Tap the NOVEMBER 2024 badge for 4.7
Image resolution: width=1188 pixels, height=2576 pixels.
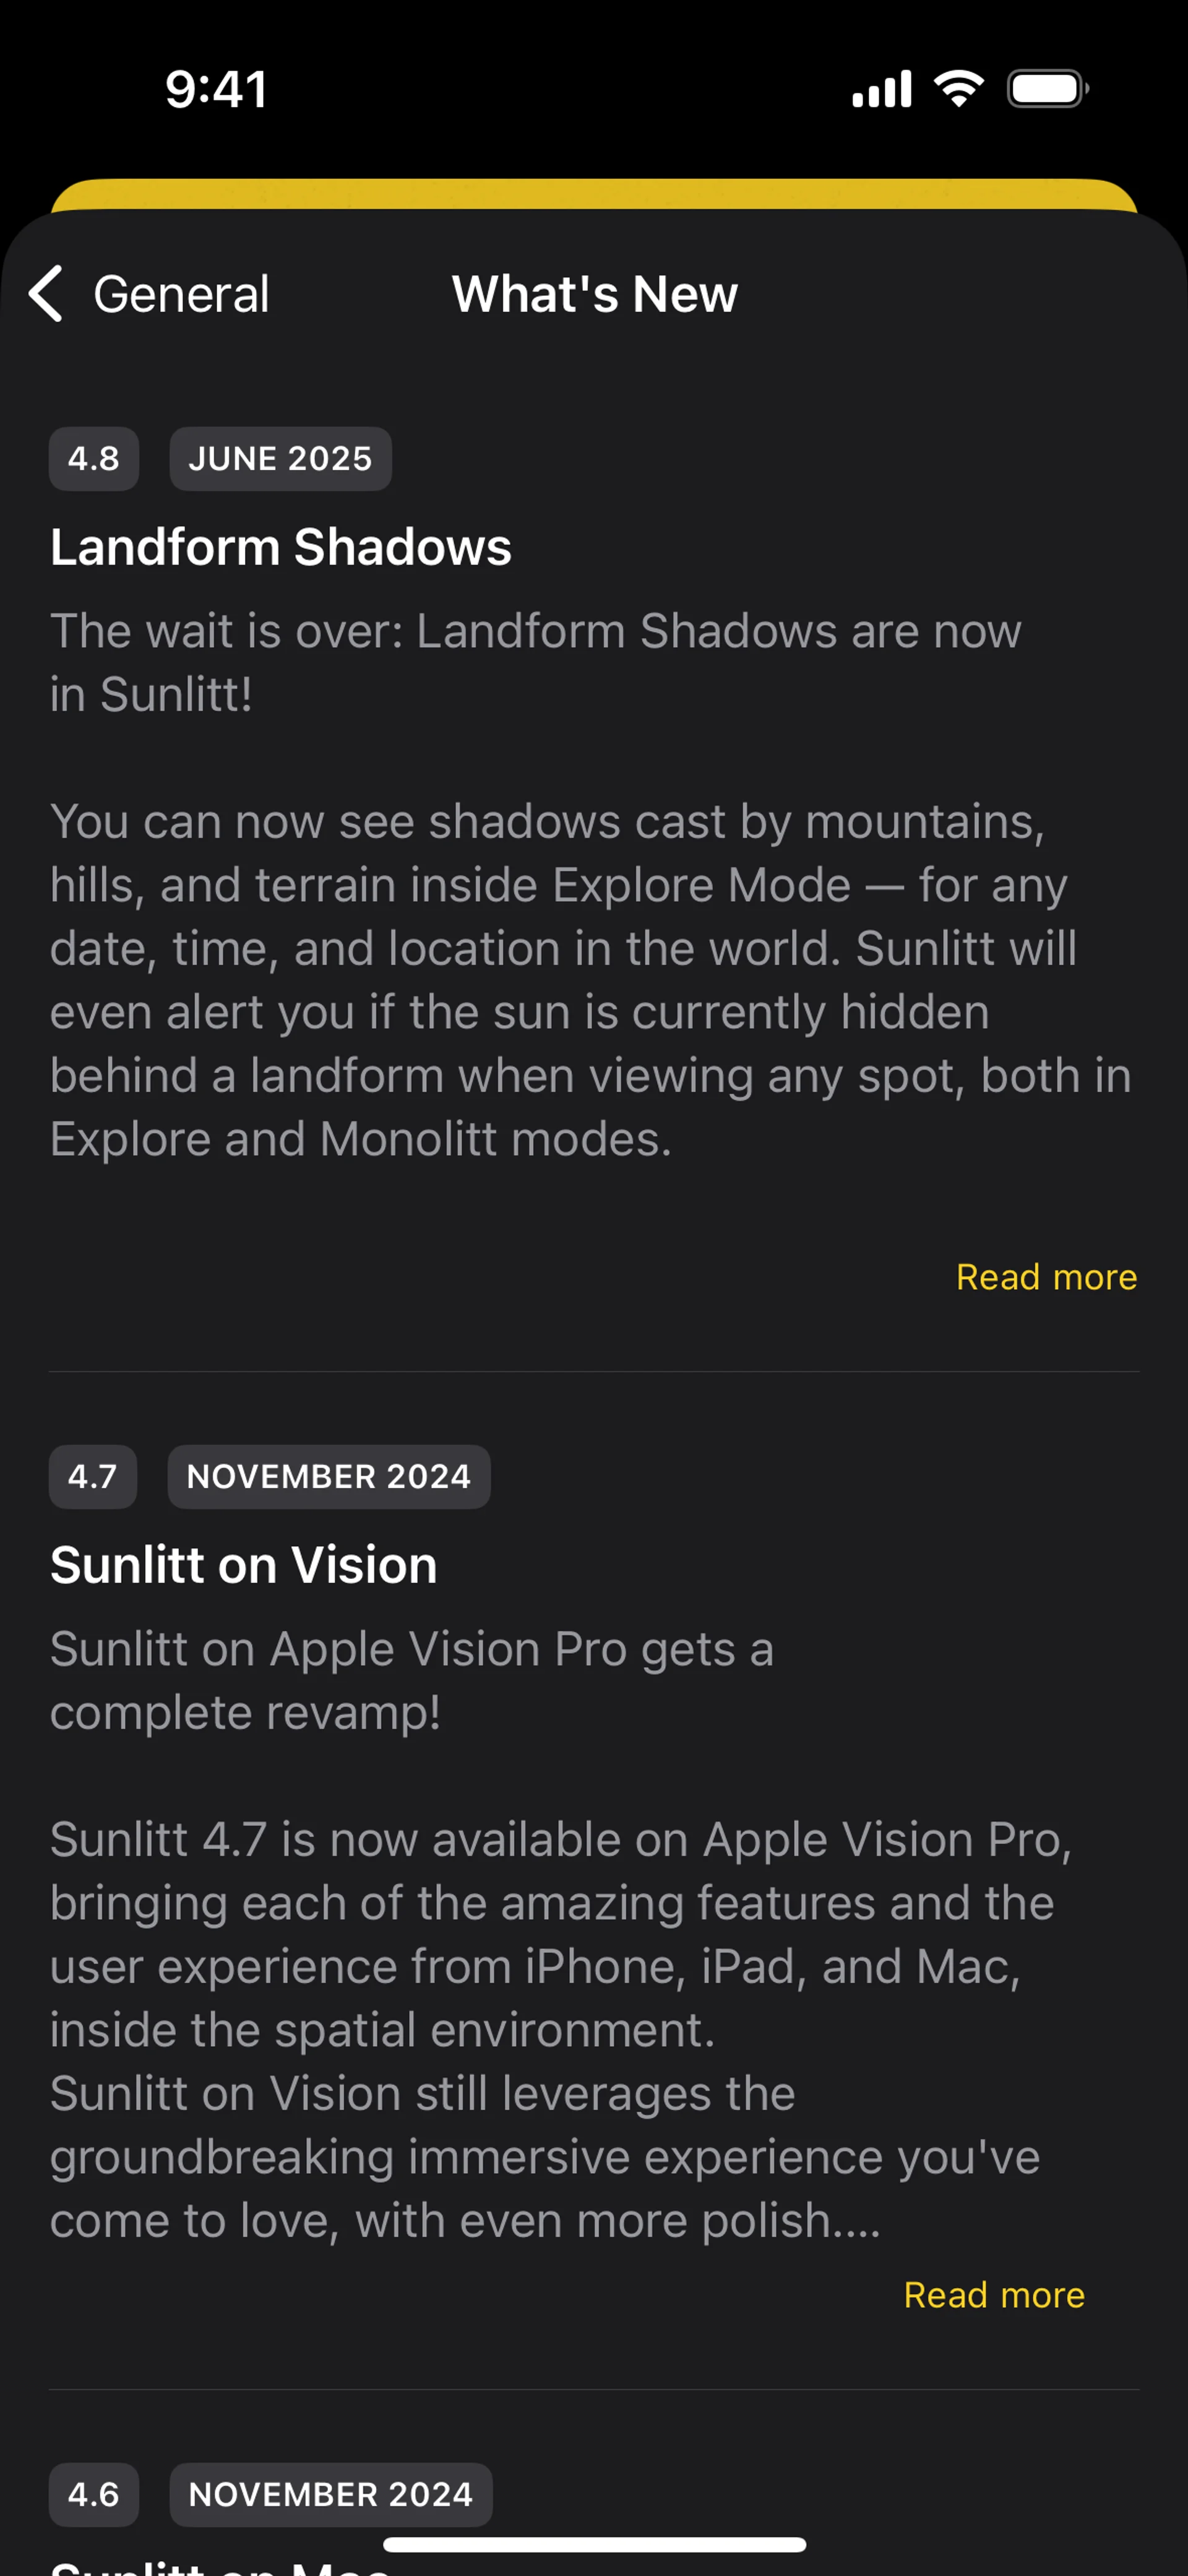point(328,1477)
